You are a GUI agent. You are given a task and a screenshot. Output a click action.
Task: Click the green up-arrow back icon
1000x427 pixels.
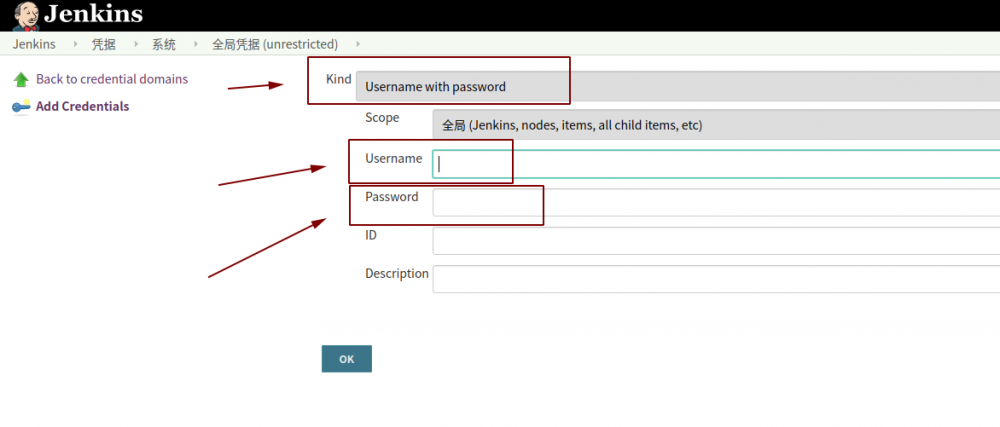click(x=21, y=79)
